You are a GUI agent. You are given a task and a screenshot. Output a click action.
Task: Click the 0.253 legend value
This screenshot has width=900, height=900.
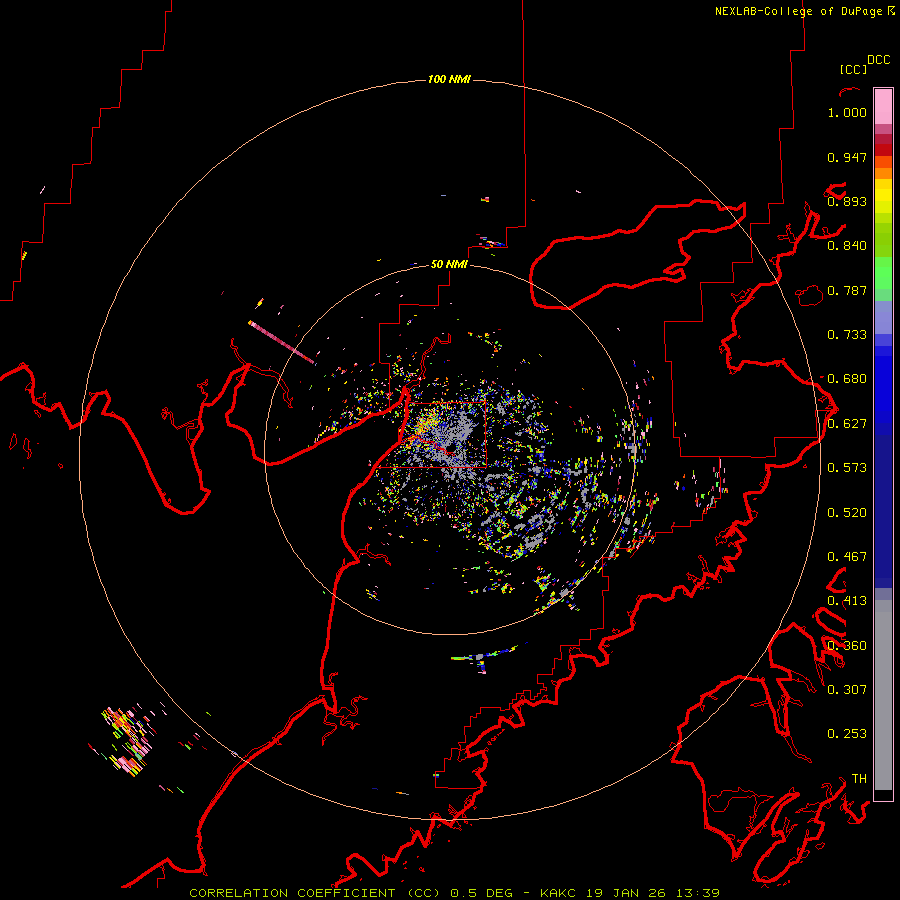pos(847,734)
